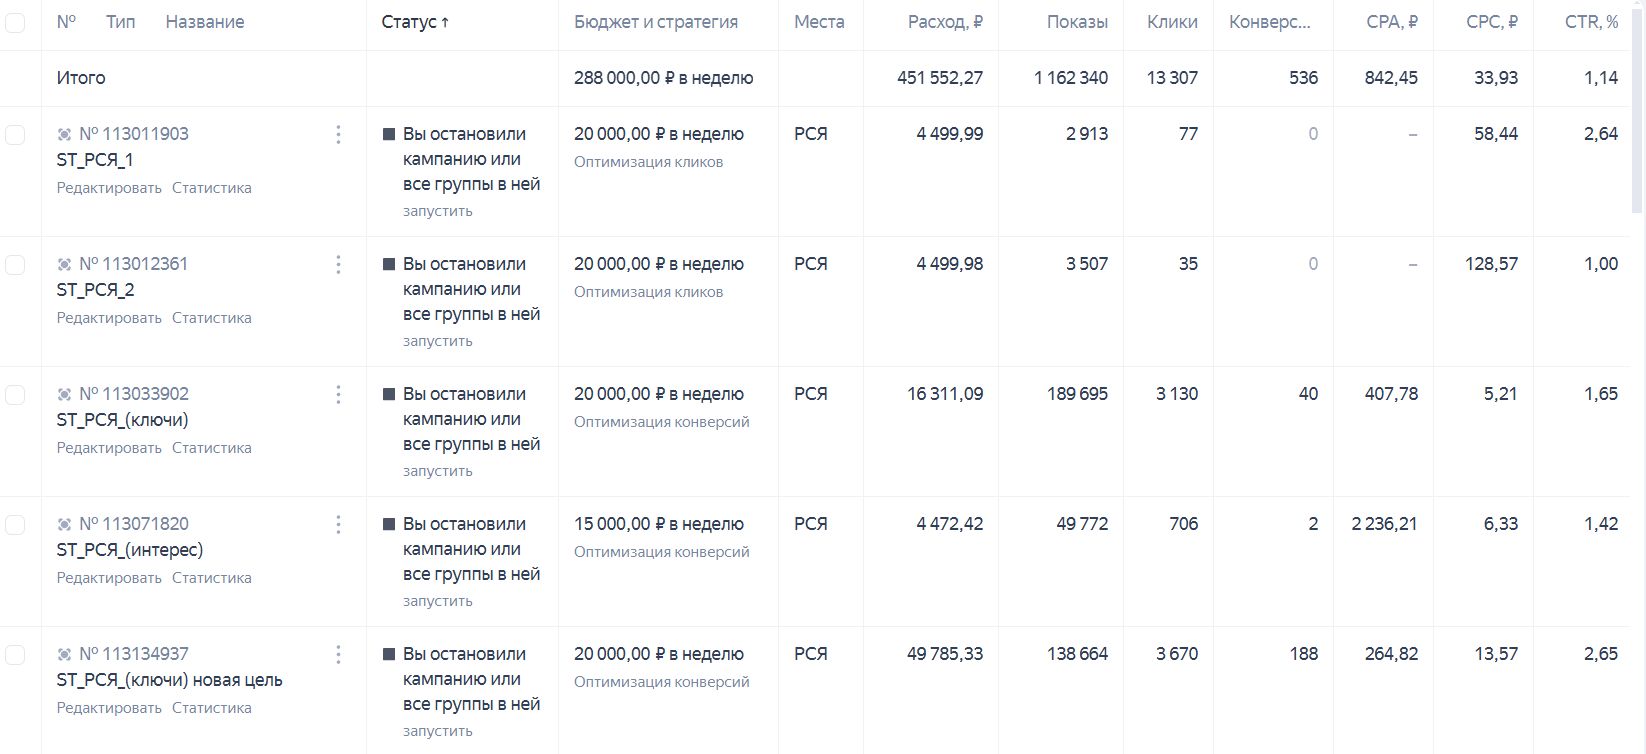Click запустить link for ST_РСЯ_(интерес)

click(x=438, y=601)
